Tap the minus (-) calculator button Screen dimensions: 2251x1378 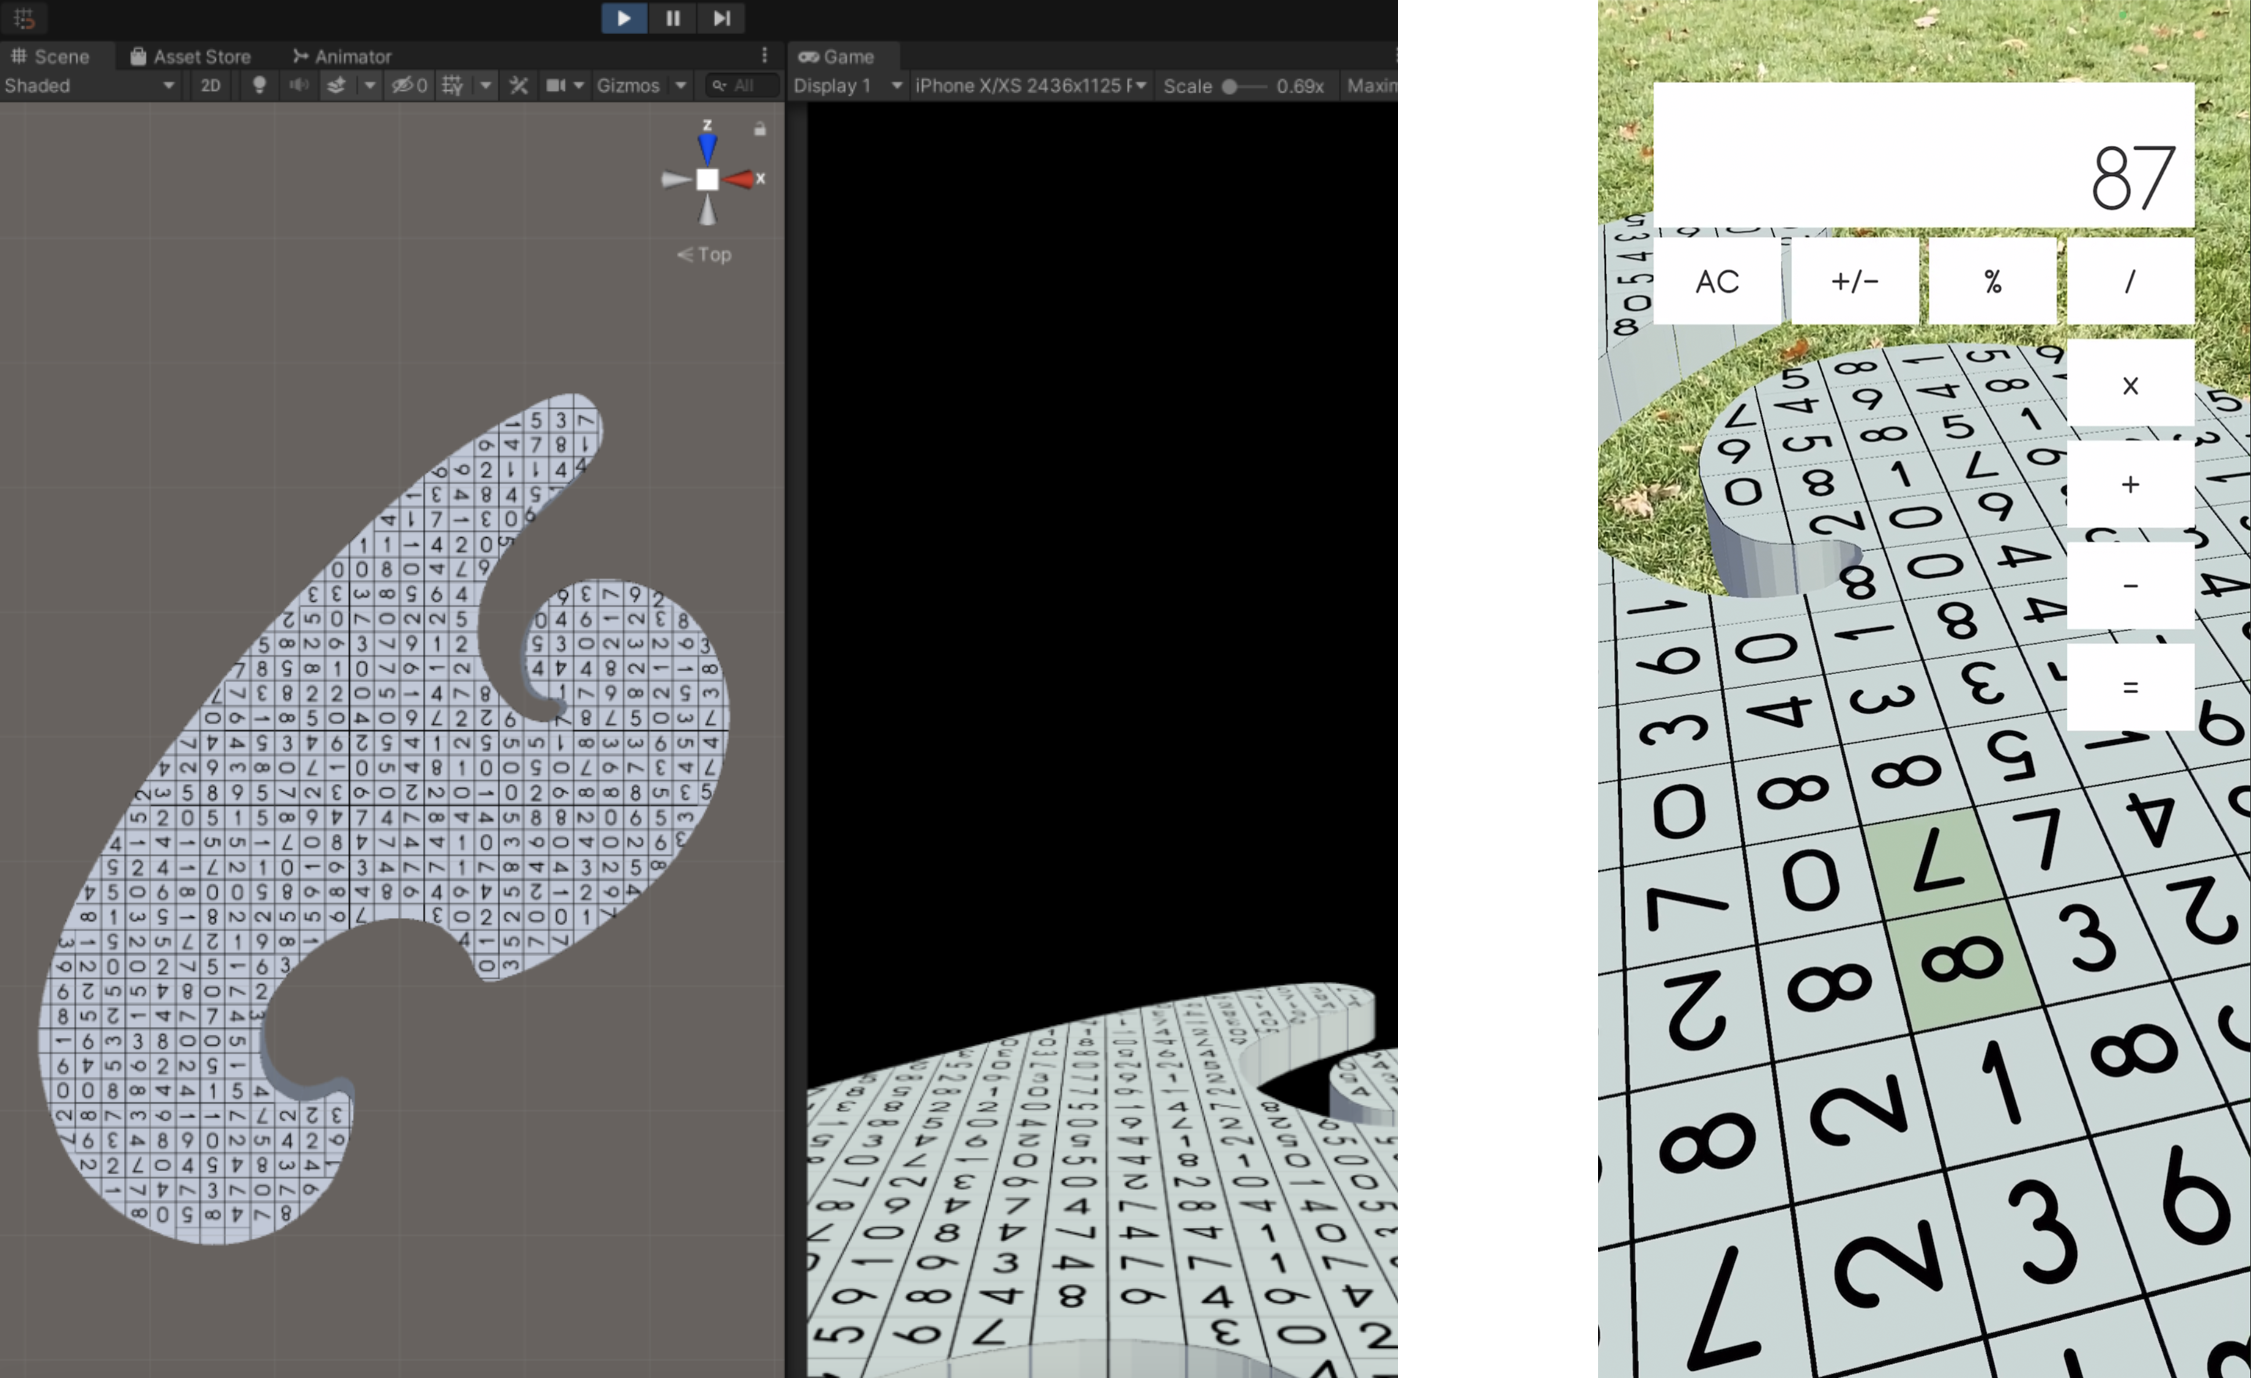coord(2130,586)
